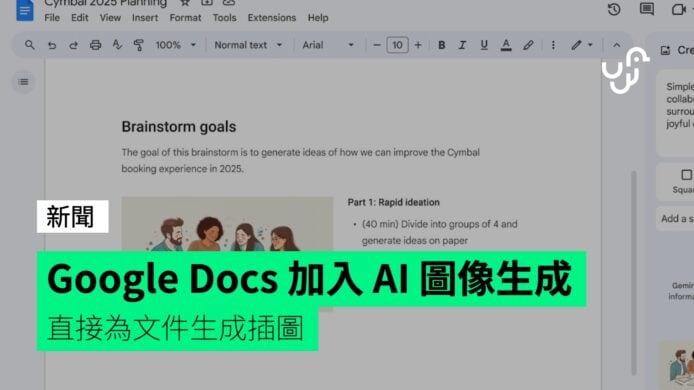Image resolution: width=694 pixels, height=390 pixels.
Task: Undo the last action
Action: 52,45
